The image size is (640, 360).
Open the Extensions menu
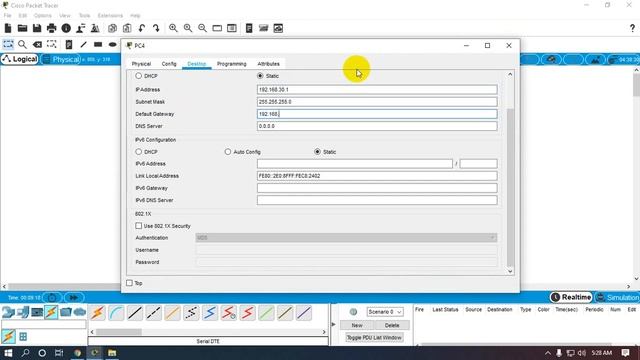pos(110,16)
